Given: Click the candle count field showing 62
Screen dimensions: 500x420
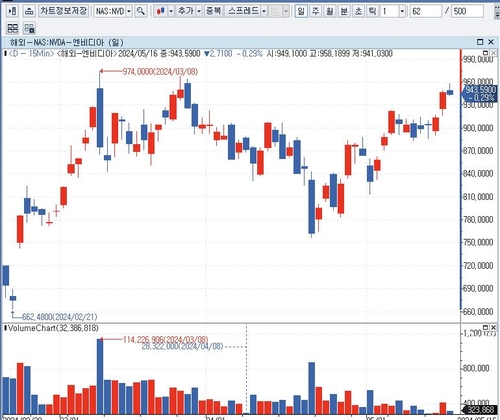Looking at the screenshot, I should tap(426, 11).
